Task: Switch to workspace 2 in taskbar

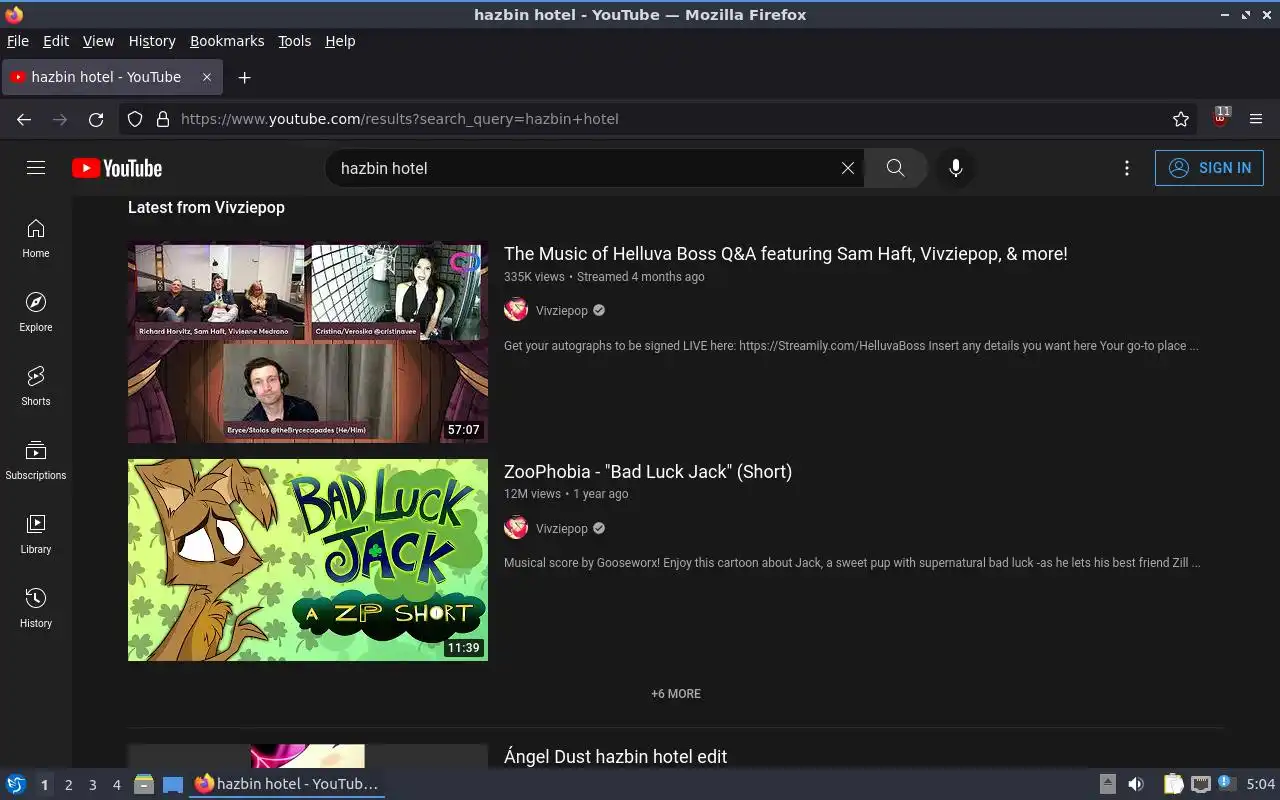Action: click(x=69, y=785)
